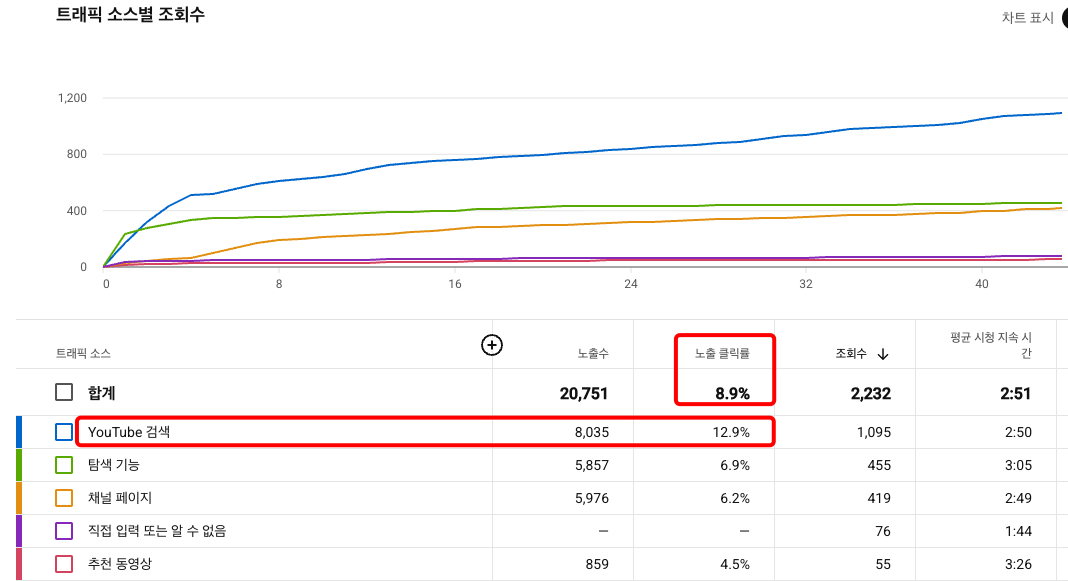Viewport: 1068px width, 581px height.
Task: Click the 트래픽 소스 column header
Action: click(x=83, y=354)
